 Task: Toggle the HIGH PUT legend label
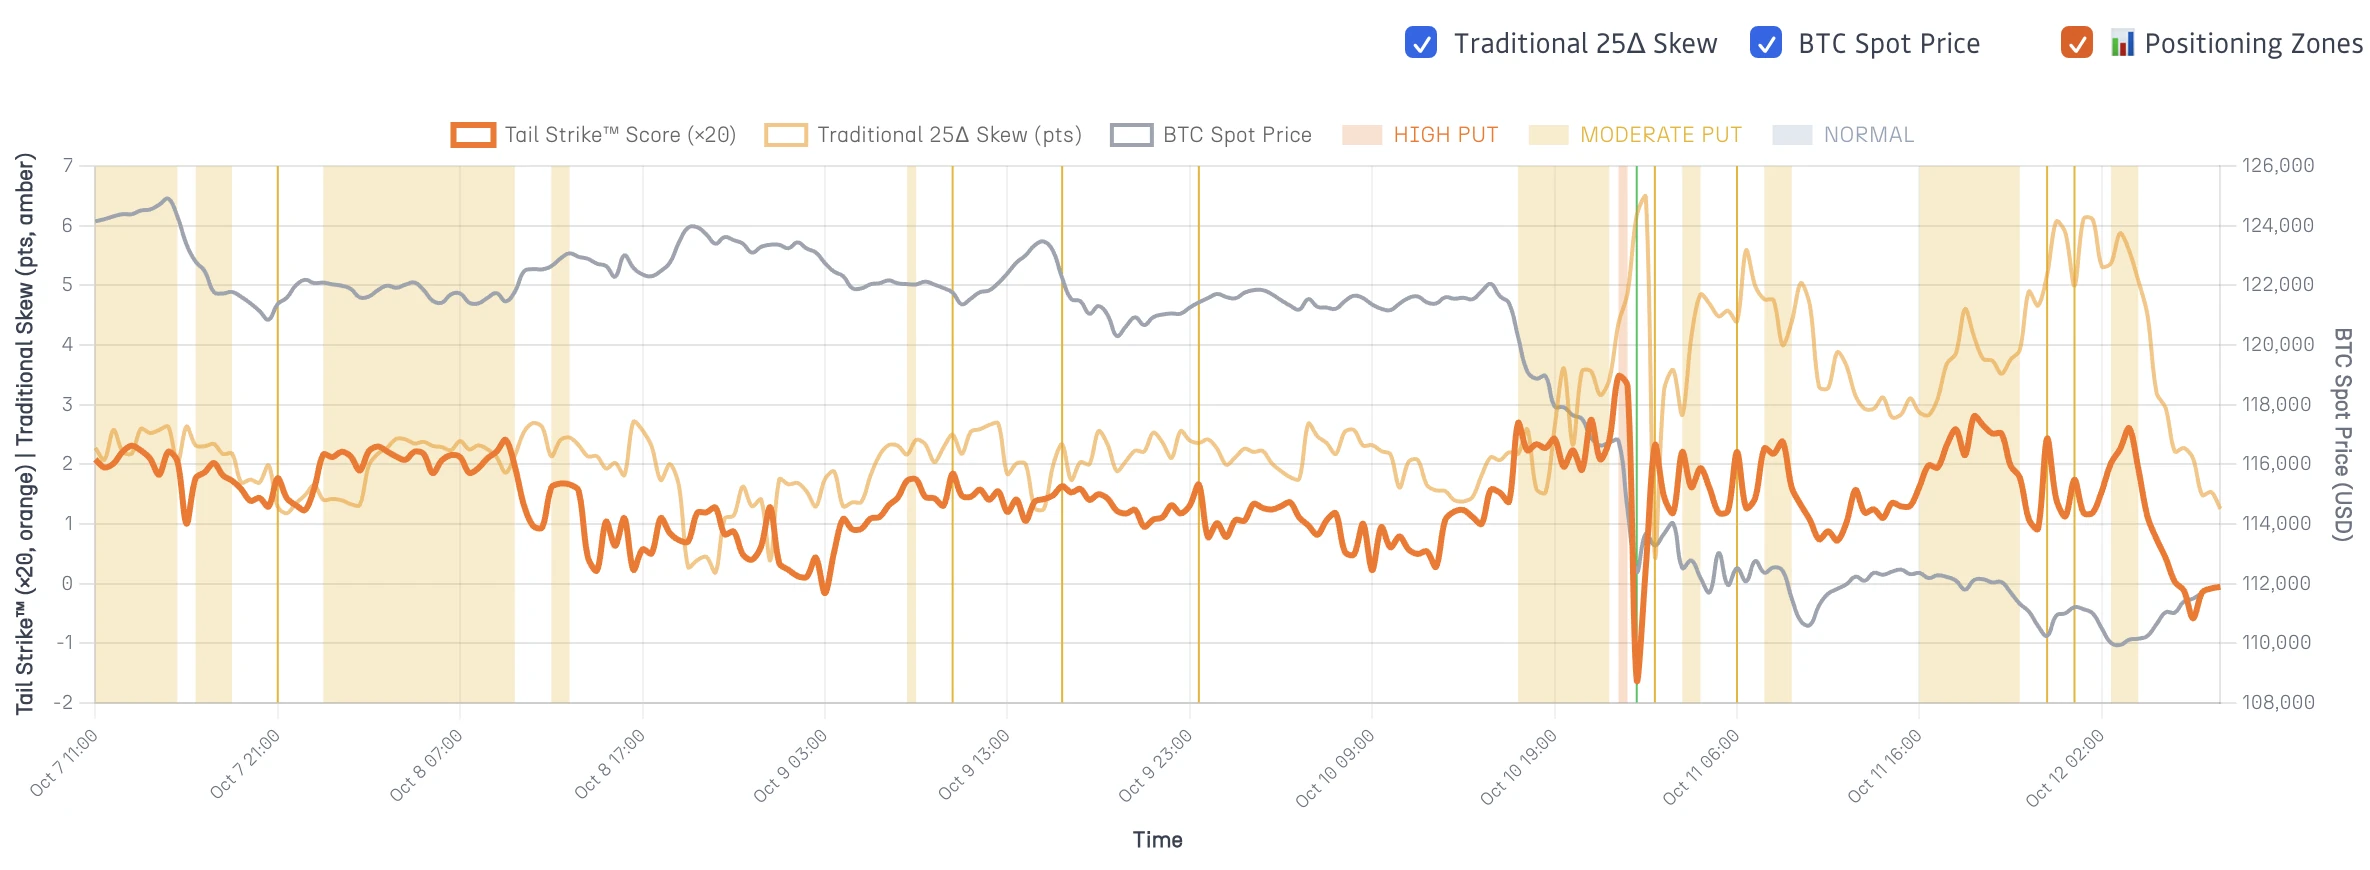[x=1445, y=135]
